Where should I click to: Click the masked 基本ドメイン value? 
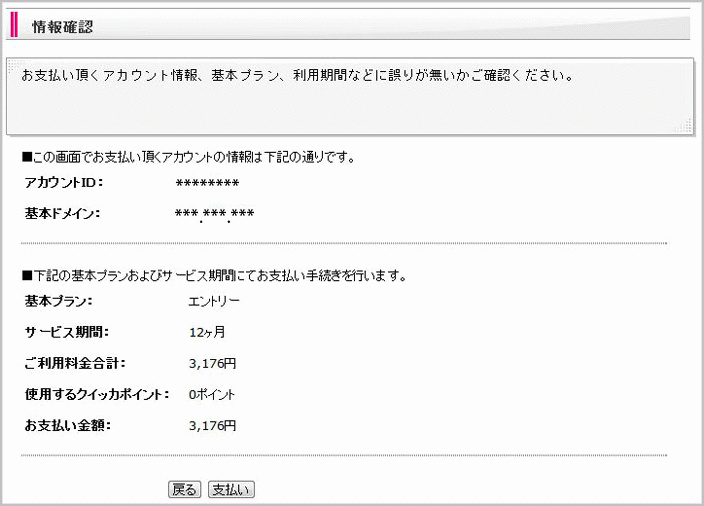[x=215, y=214]
